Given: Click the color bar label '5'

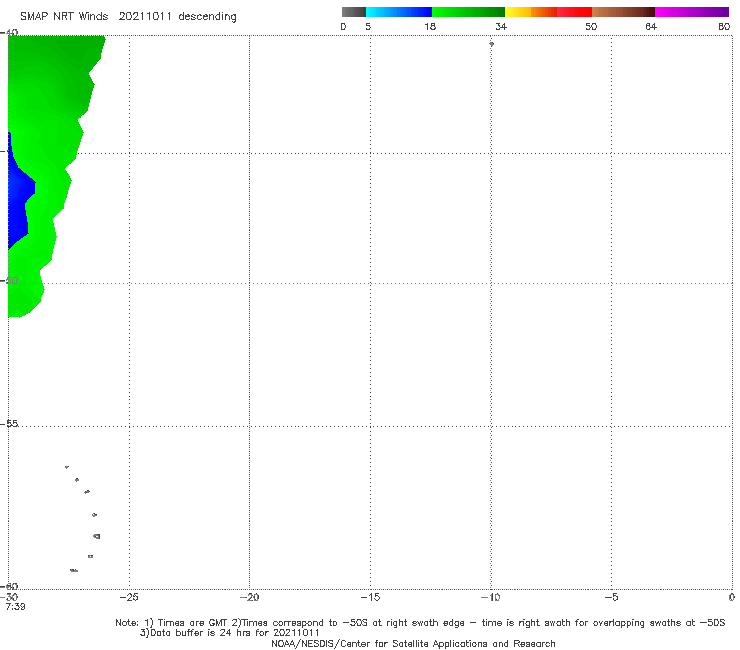Looking at the screenshot, I should pos(368,27).
